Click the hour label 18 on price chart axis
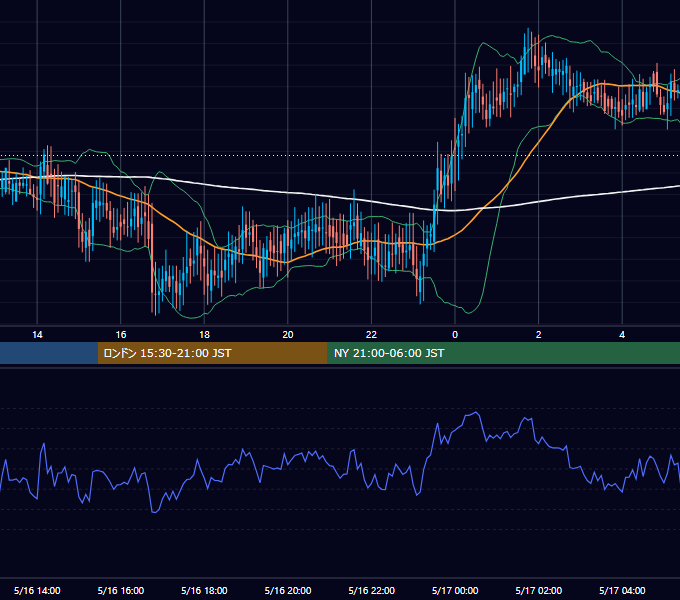 pyautogui.click(x=204, y=335)
